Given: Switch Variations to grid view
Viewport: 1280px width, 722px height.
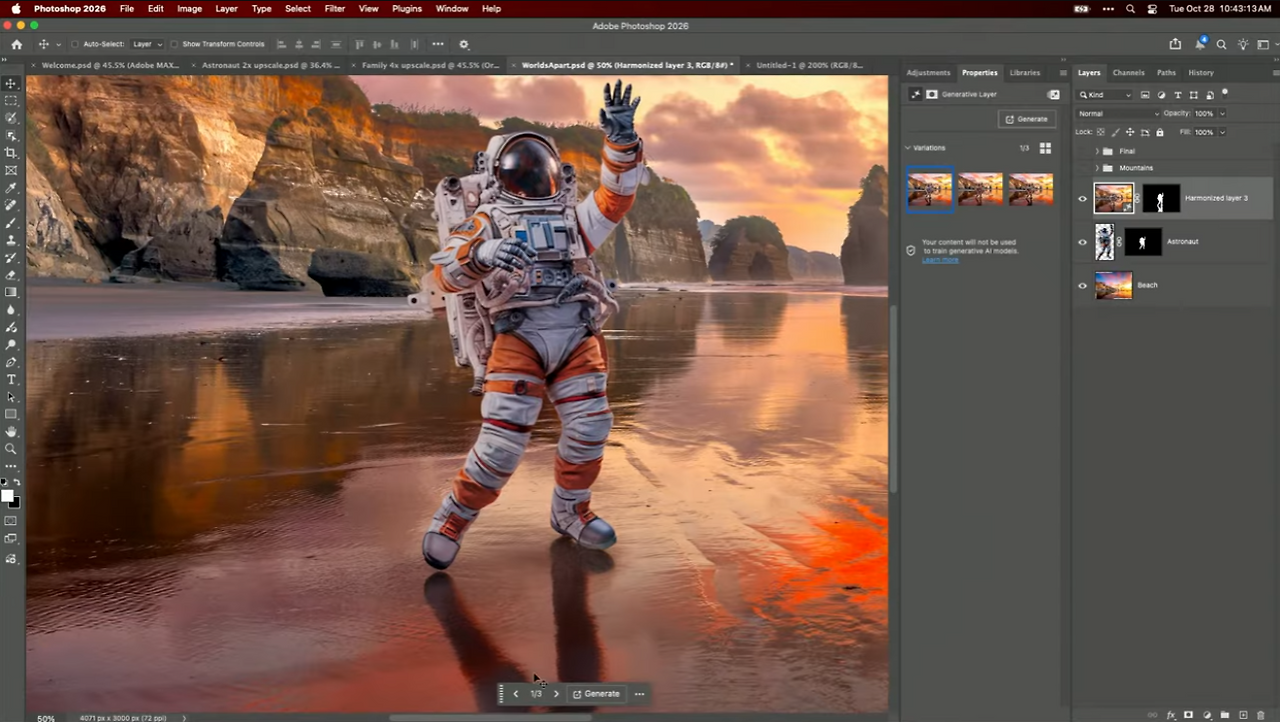Looking at the screenshot, I should coord(1045,148).
